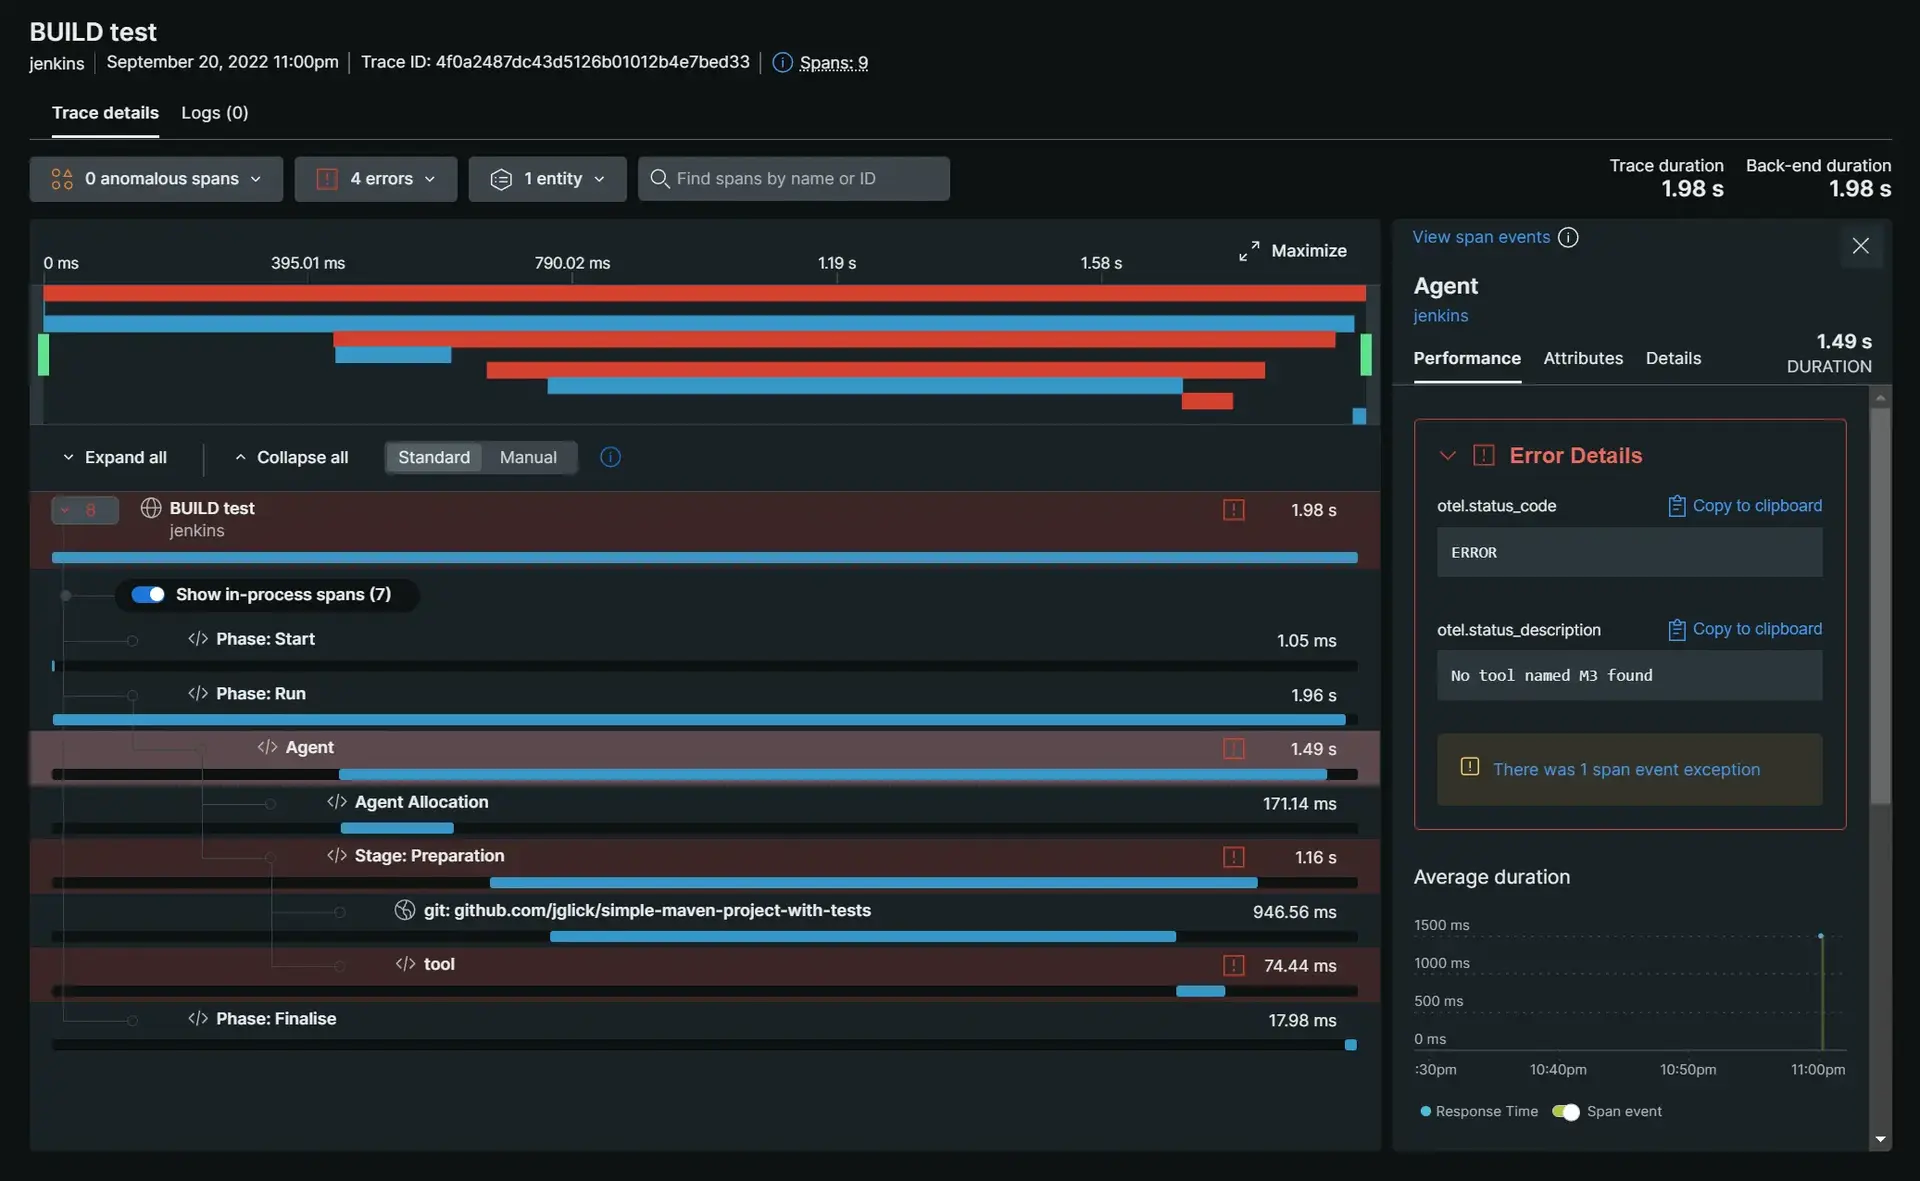Click the Maximize expand arrows icon
Screen dimensions: 1920x1181
1249,251
